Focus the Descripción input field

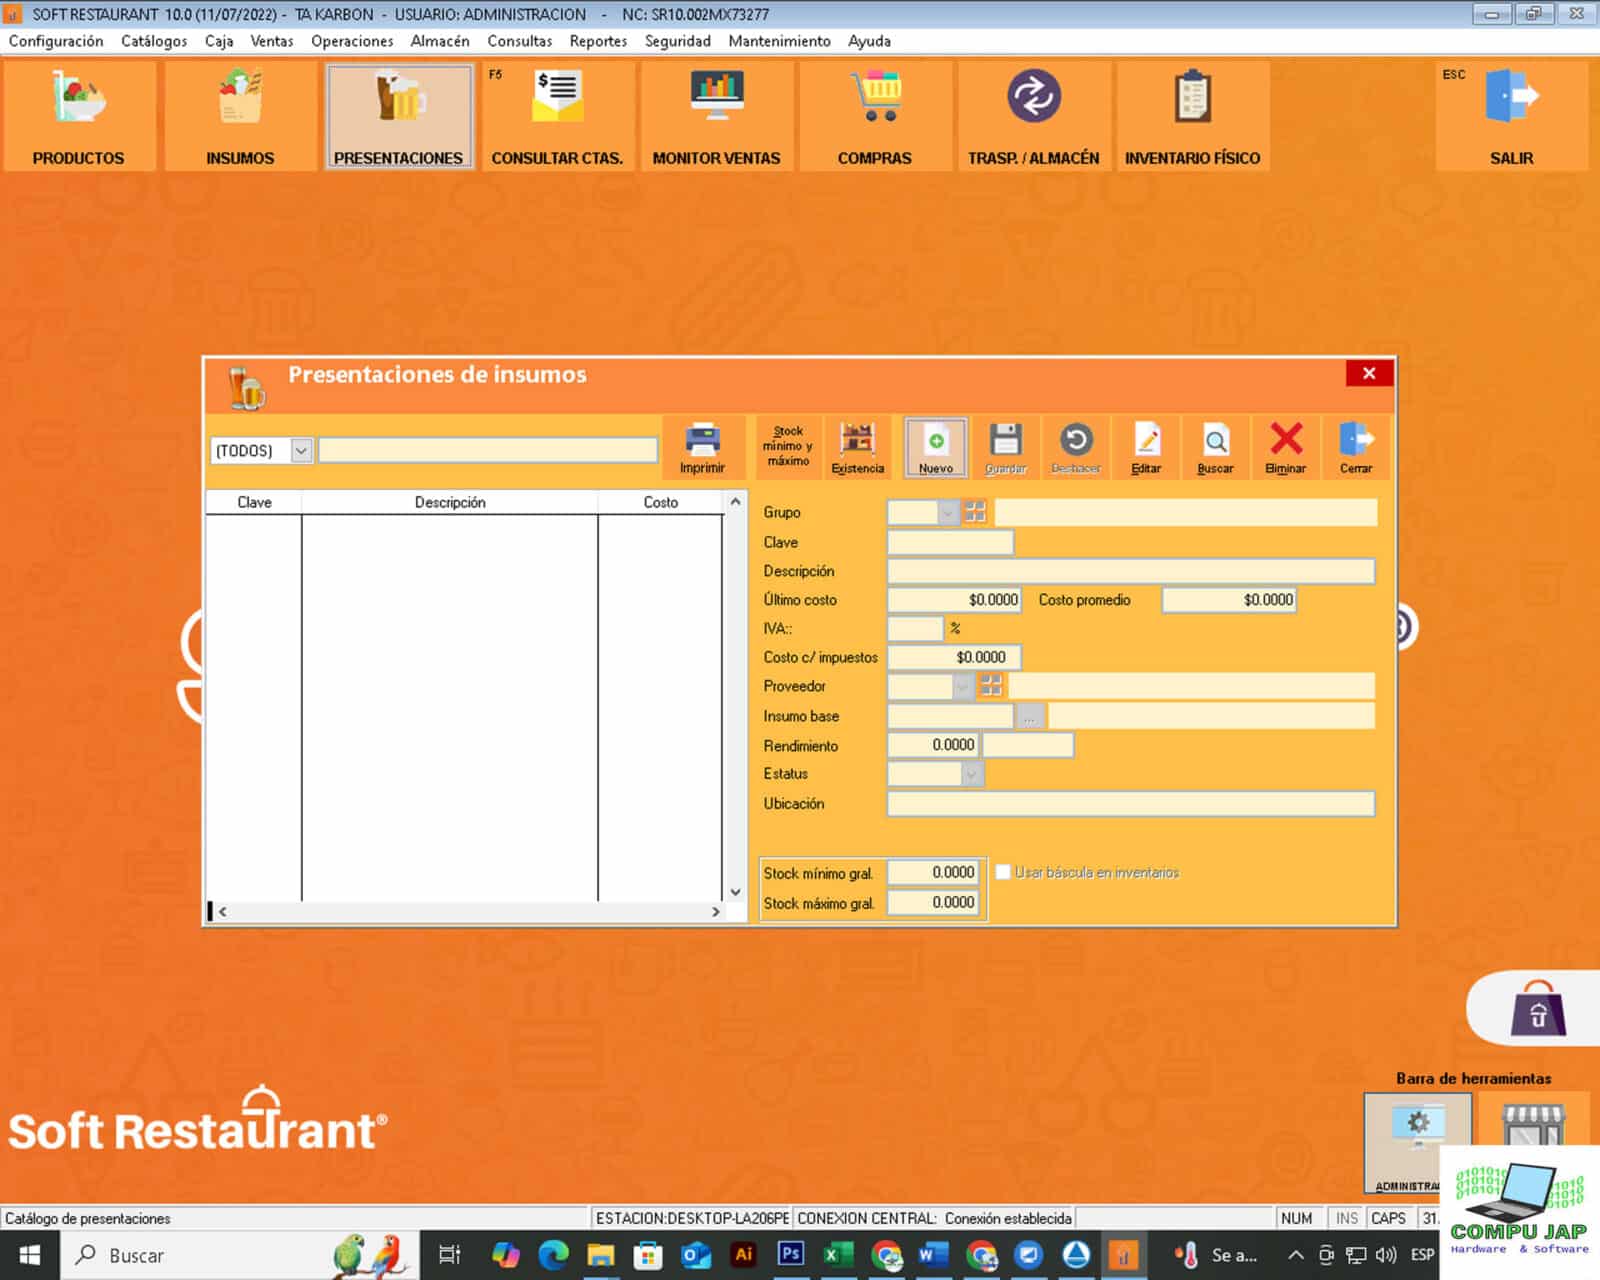point(1131,571)
